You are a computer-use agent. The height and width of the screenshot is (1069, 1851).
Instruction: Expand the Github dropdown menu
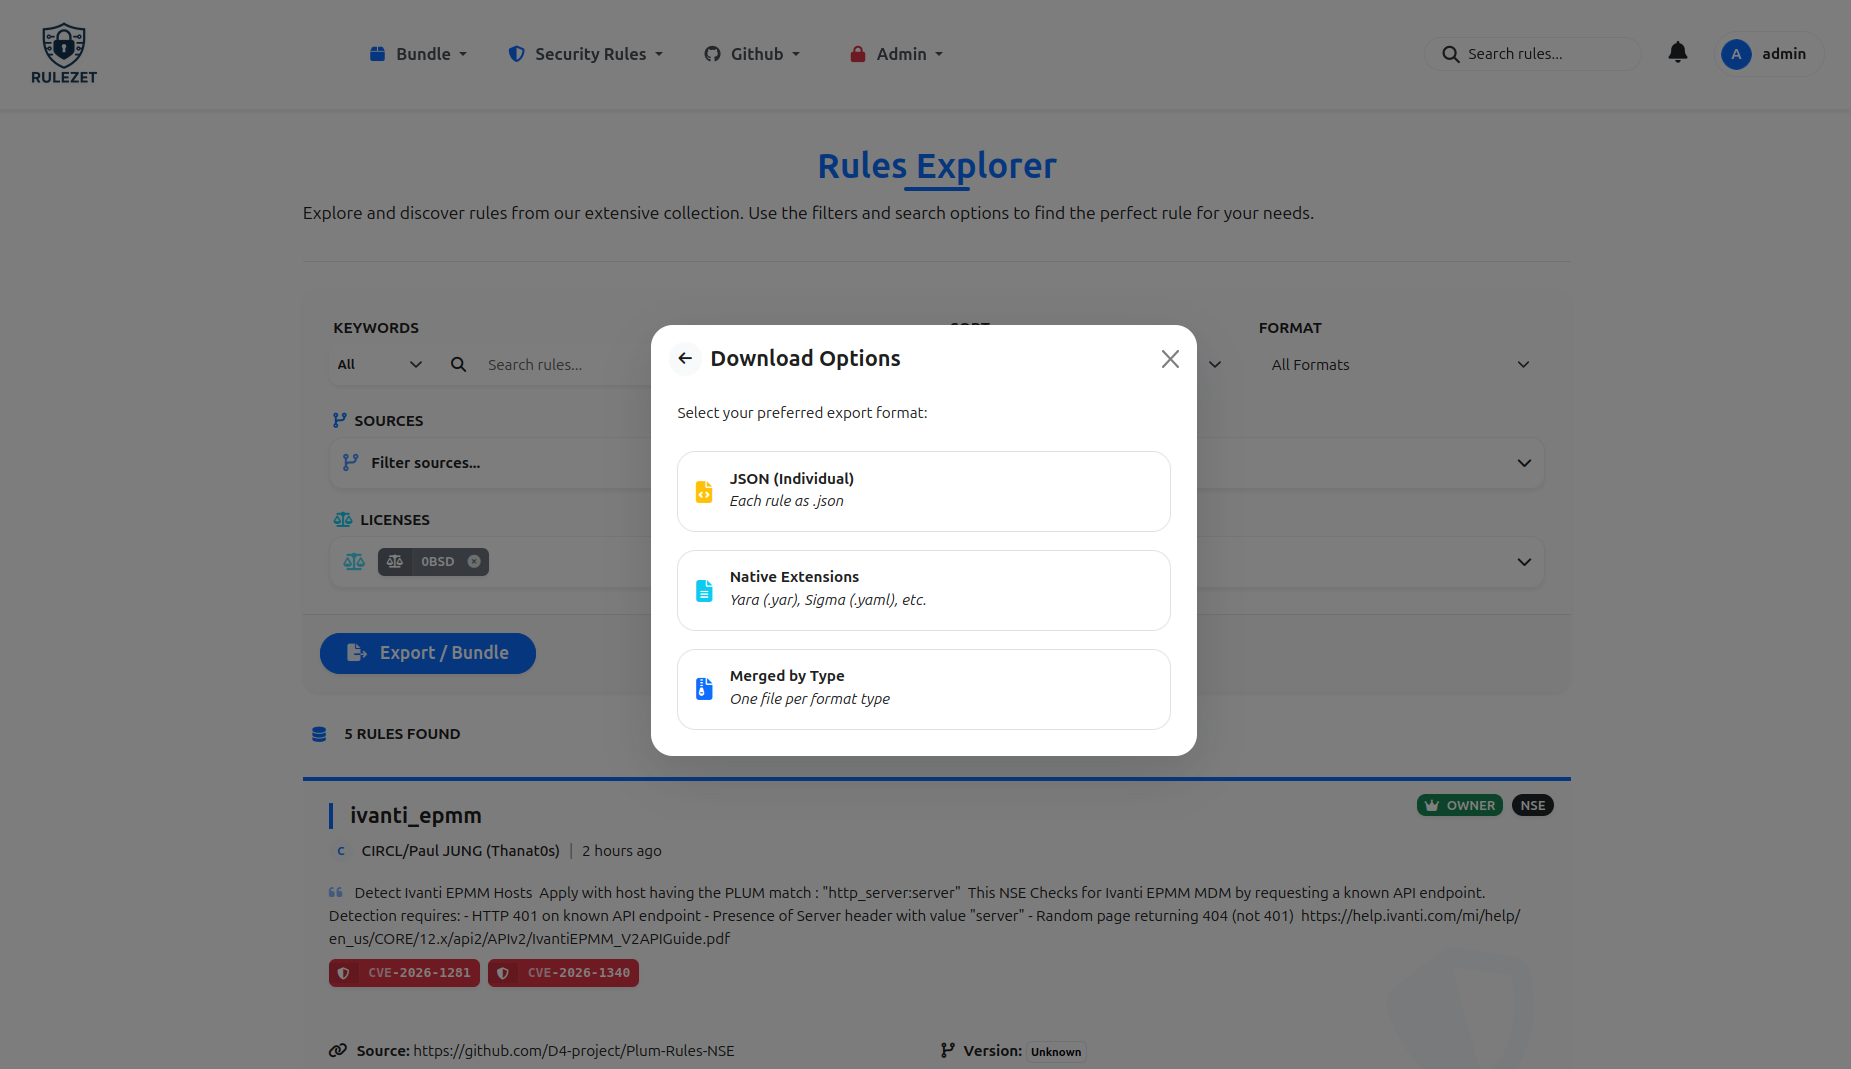752,54
